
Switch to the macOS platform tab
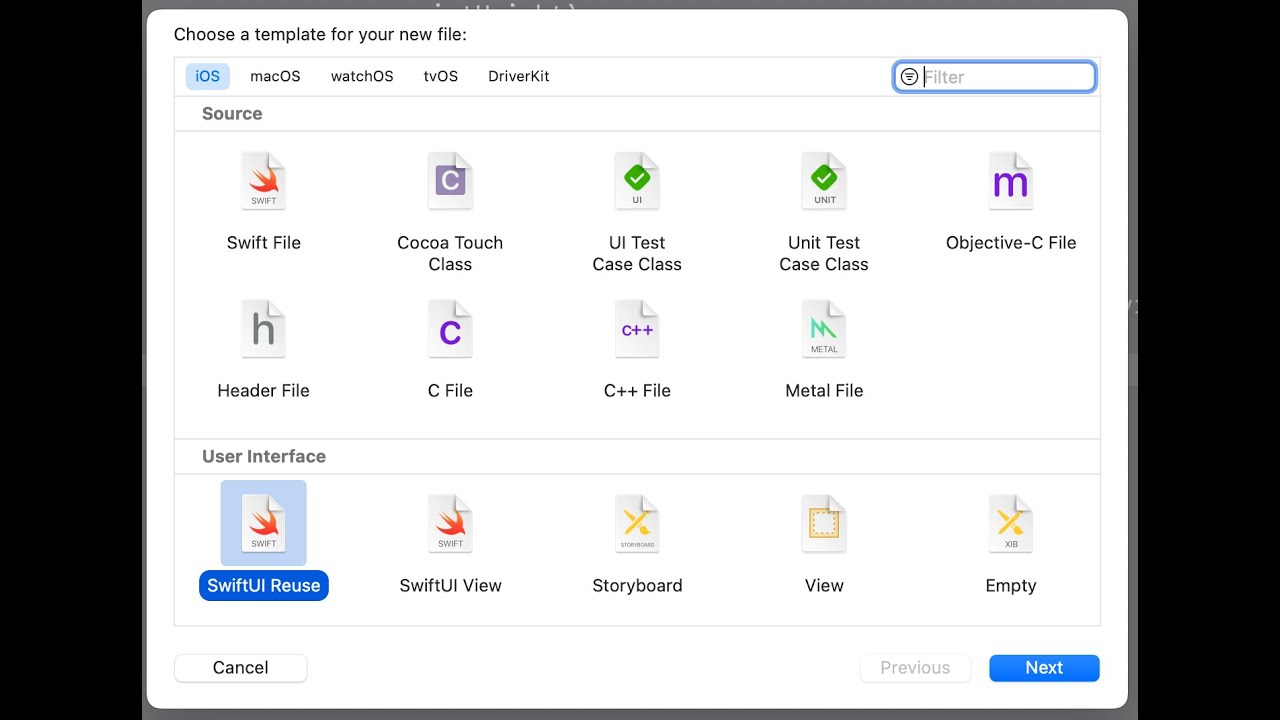click(275, 76)
